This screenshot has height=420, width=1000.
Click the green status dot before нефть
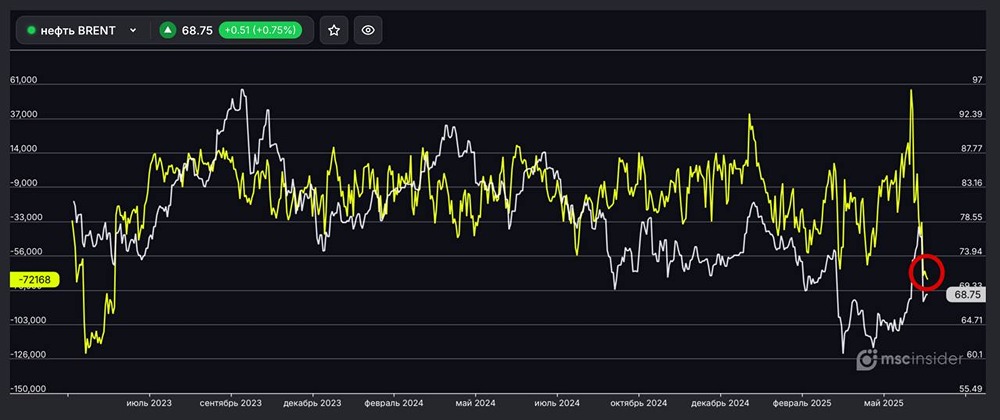point(31,30)
